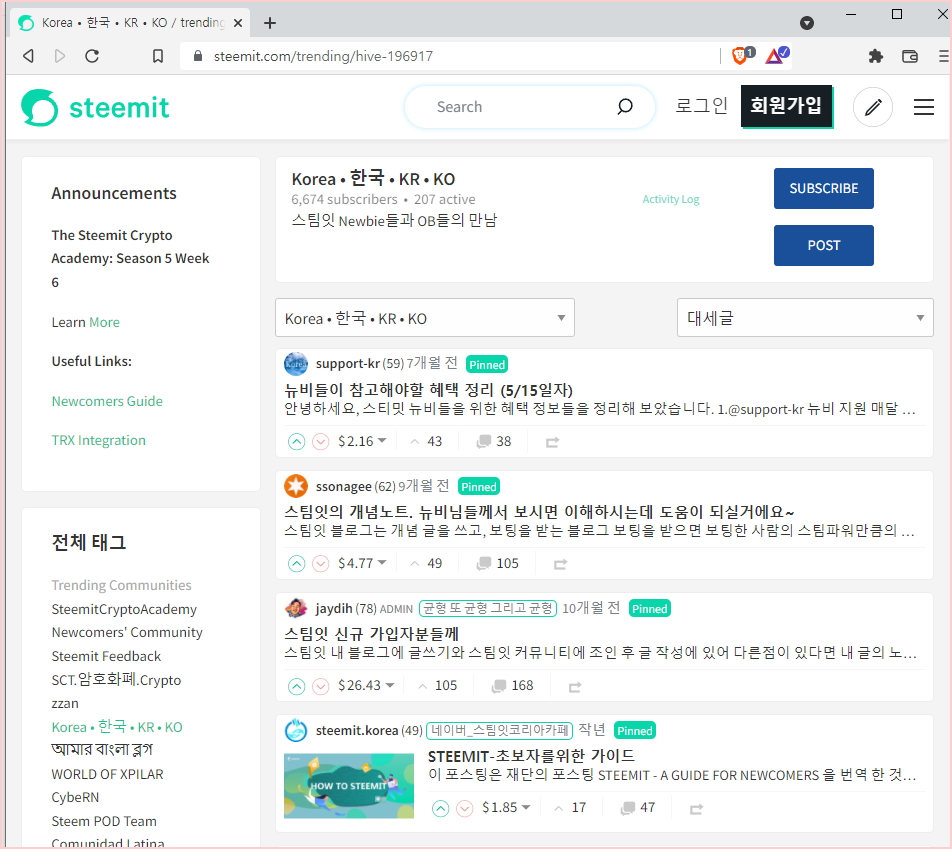
Task: Downvote the steemit.korea post
Action: point(464,808)
